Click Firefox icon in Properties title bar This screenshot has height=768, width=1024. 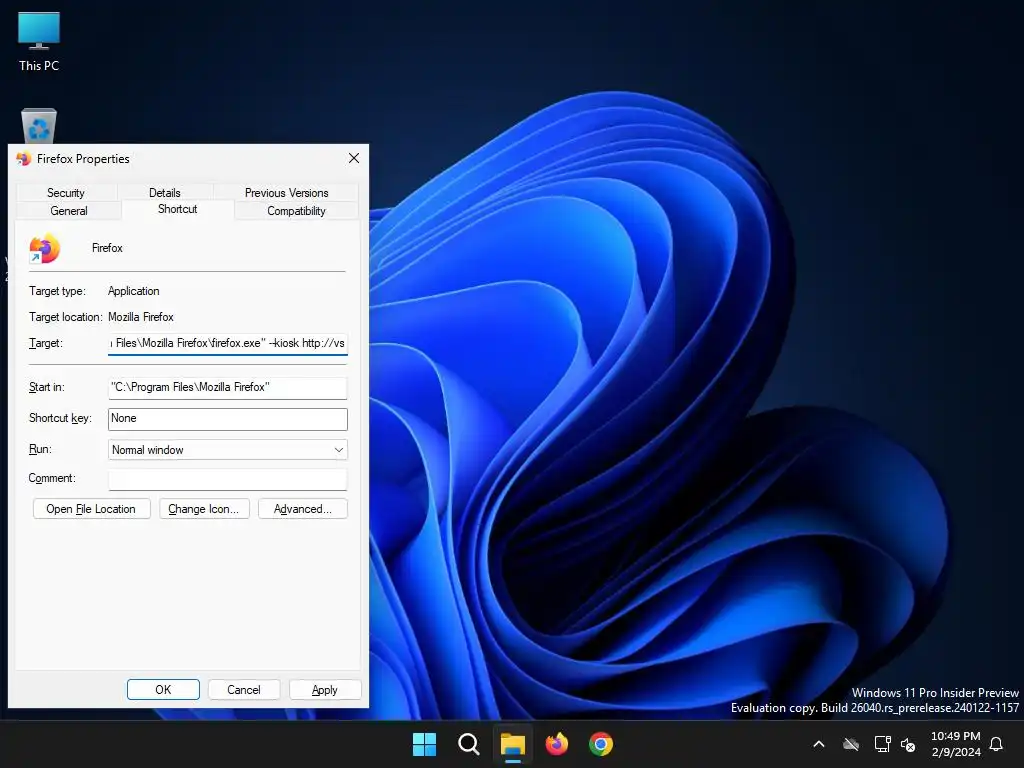(x=24, y=159)
